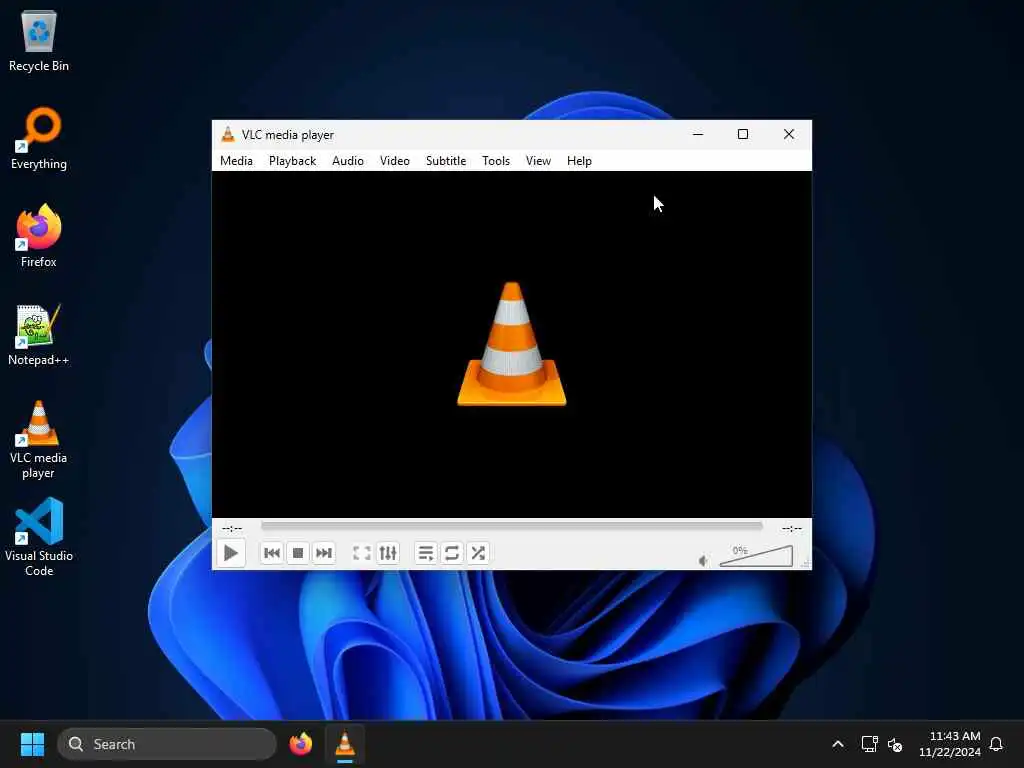Click the VLC video display area
This screenshot has height=768, width=1024.
pyautogui.click(x=511, y=344)
